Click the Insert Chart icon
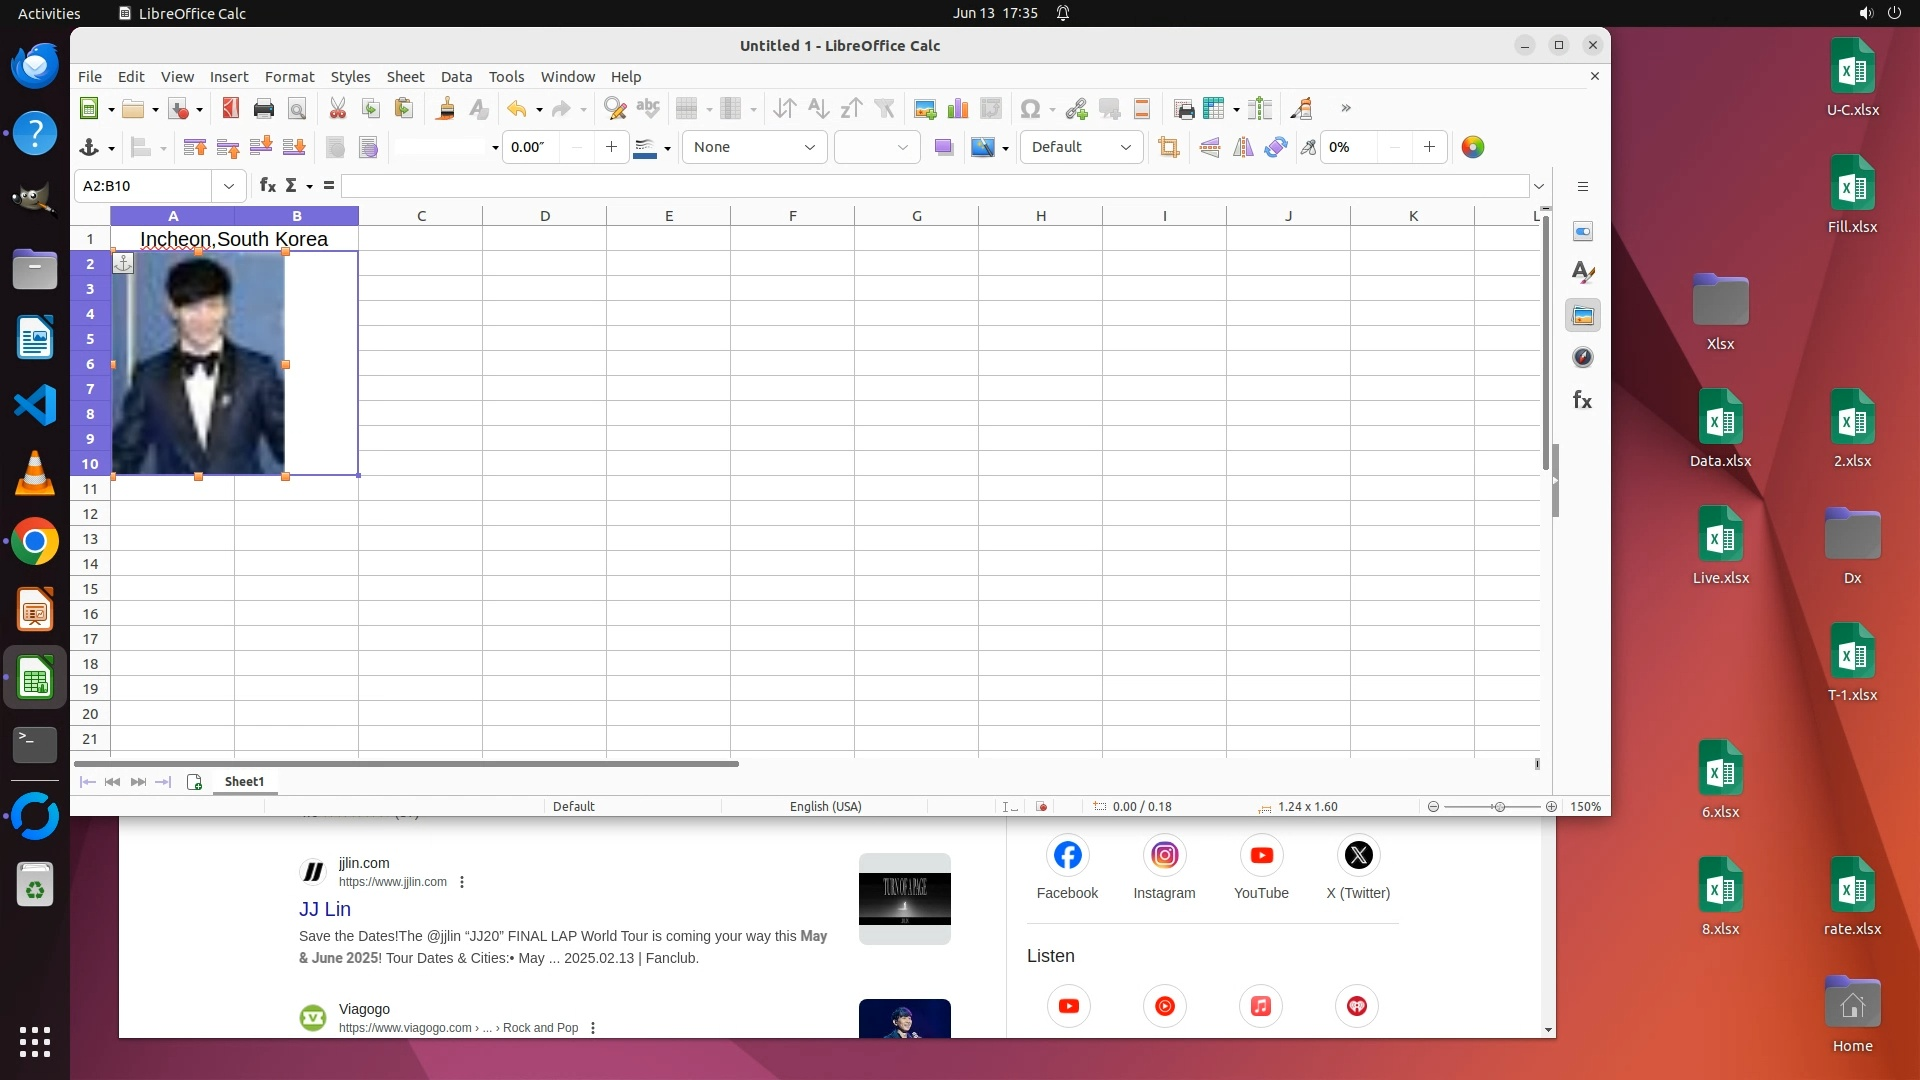Viewport: 1920px width, 1080px height. 958,109
